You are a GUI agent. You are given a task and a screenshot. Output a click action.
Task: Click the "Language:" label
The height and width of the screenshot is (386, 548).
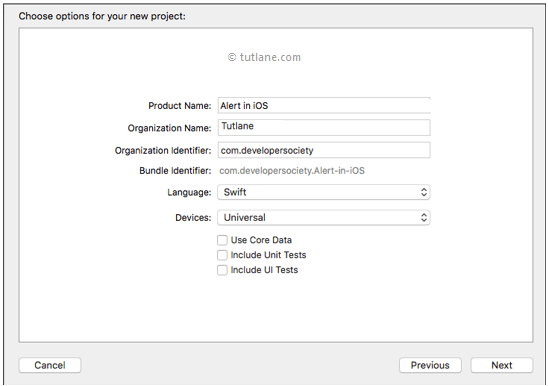[189, 193]
